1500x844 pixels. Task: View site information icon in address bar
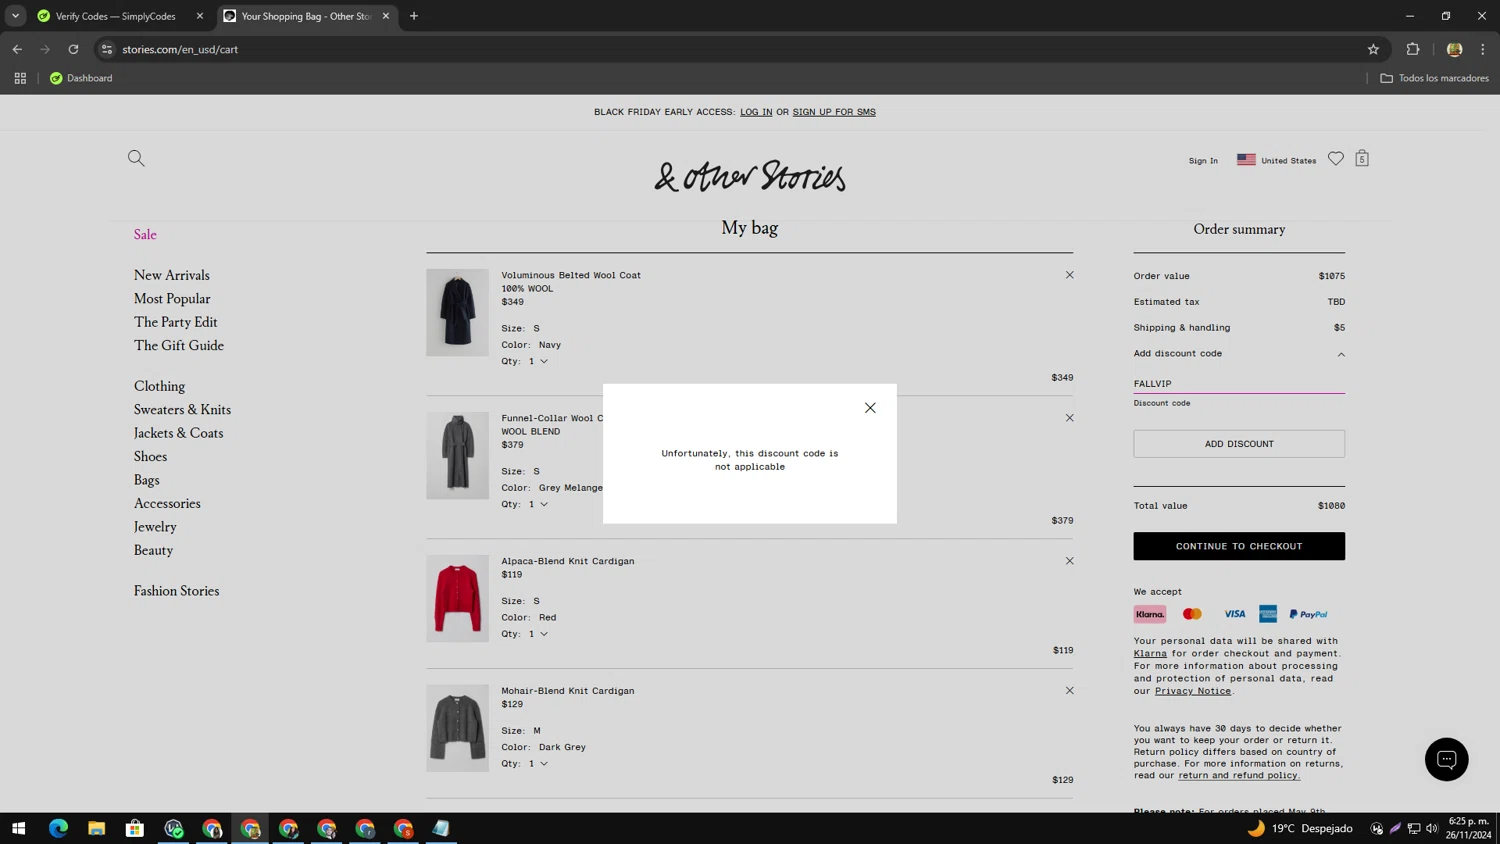[107, 49]
